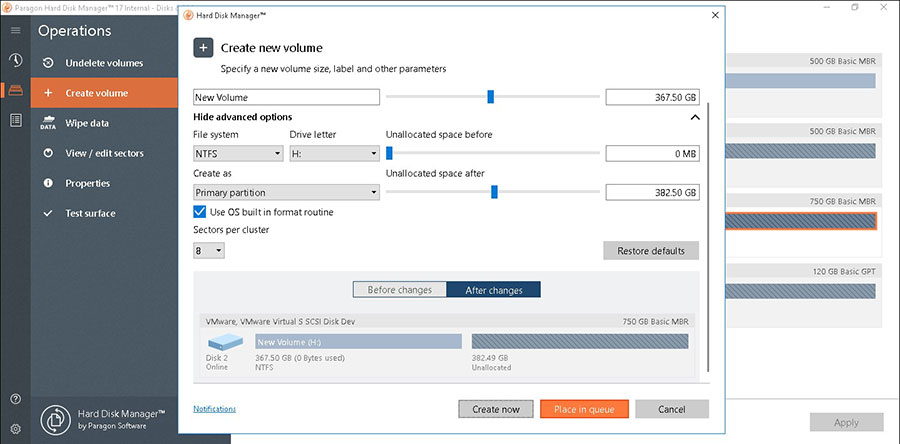The image size is (900, 444).
Task: Open the File system NTFS dropdown
Action: tap(238, 154)
